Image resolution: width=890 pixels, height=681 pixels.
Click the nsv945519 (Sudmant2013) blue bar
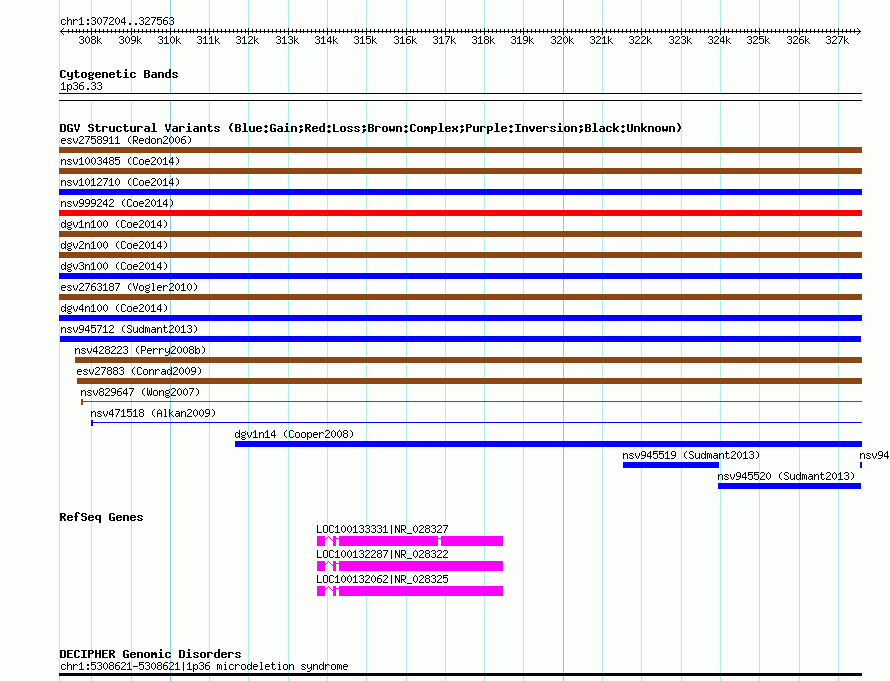point(671,465)
